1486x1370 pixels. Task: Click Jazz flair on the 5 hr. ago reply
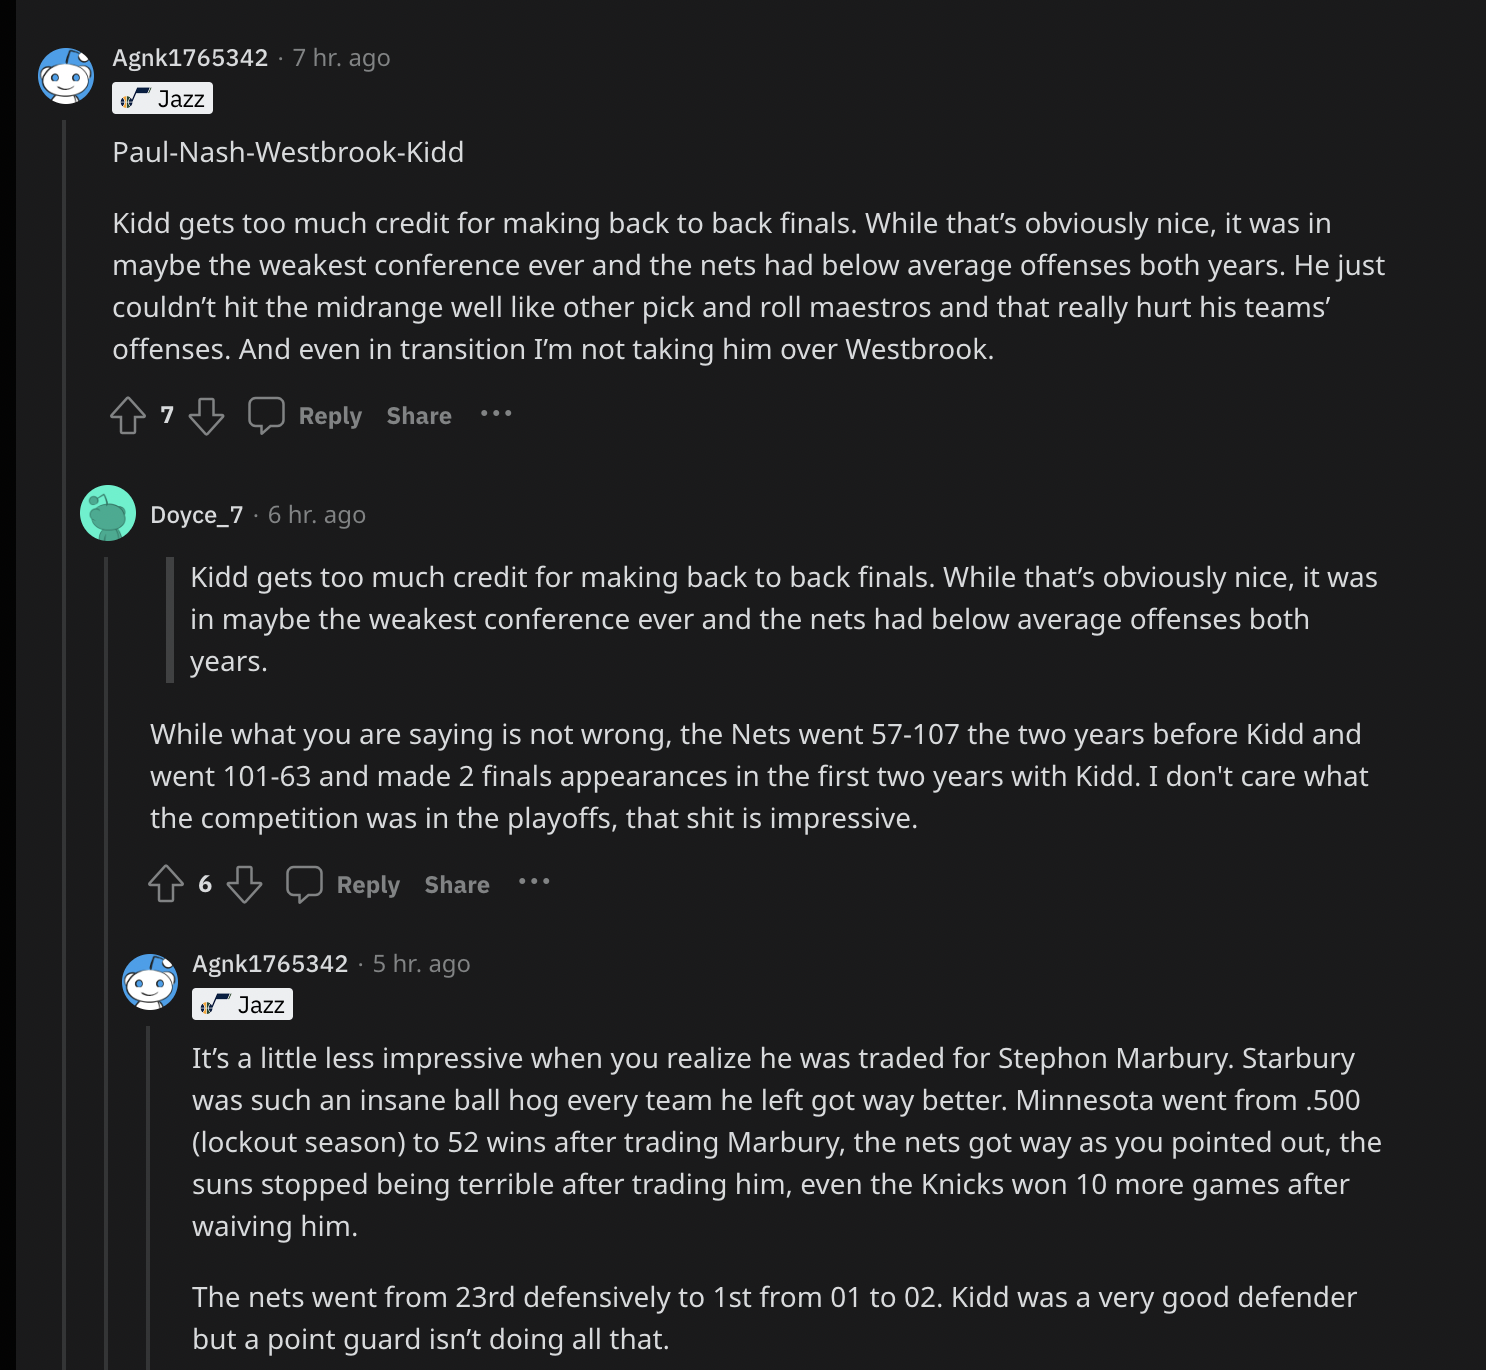click(242, 1005)
